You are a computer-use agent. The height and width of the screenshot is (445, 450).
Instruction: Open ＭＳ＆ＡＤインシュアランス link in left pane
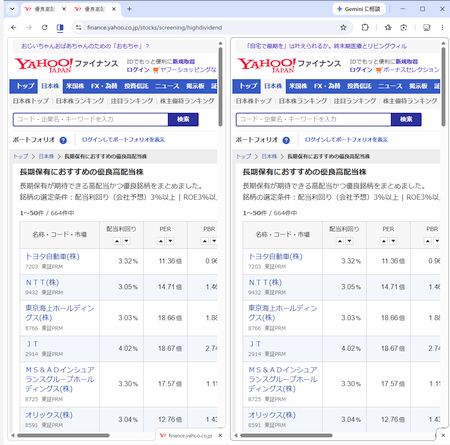60,379
